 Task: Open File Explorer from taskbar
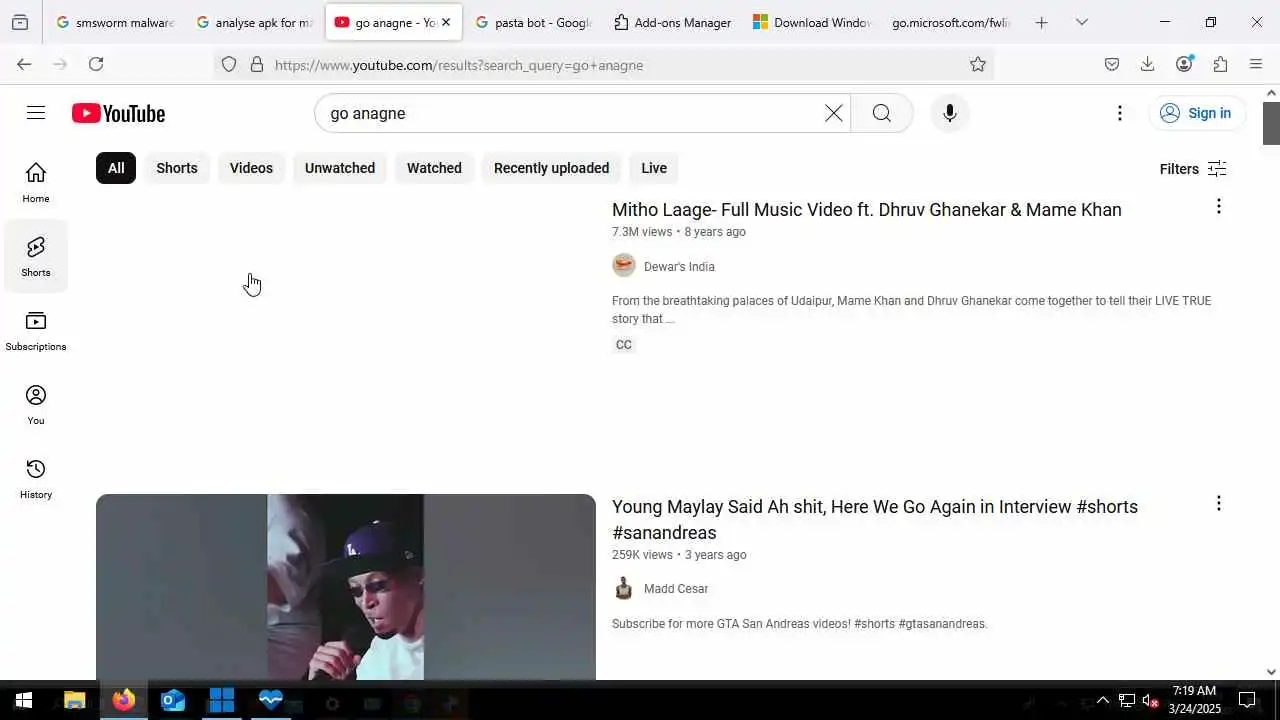coord(74,700)
